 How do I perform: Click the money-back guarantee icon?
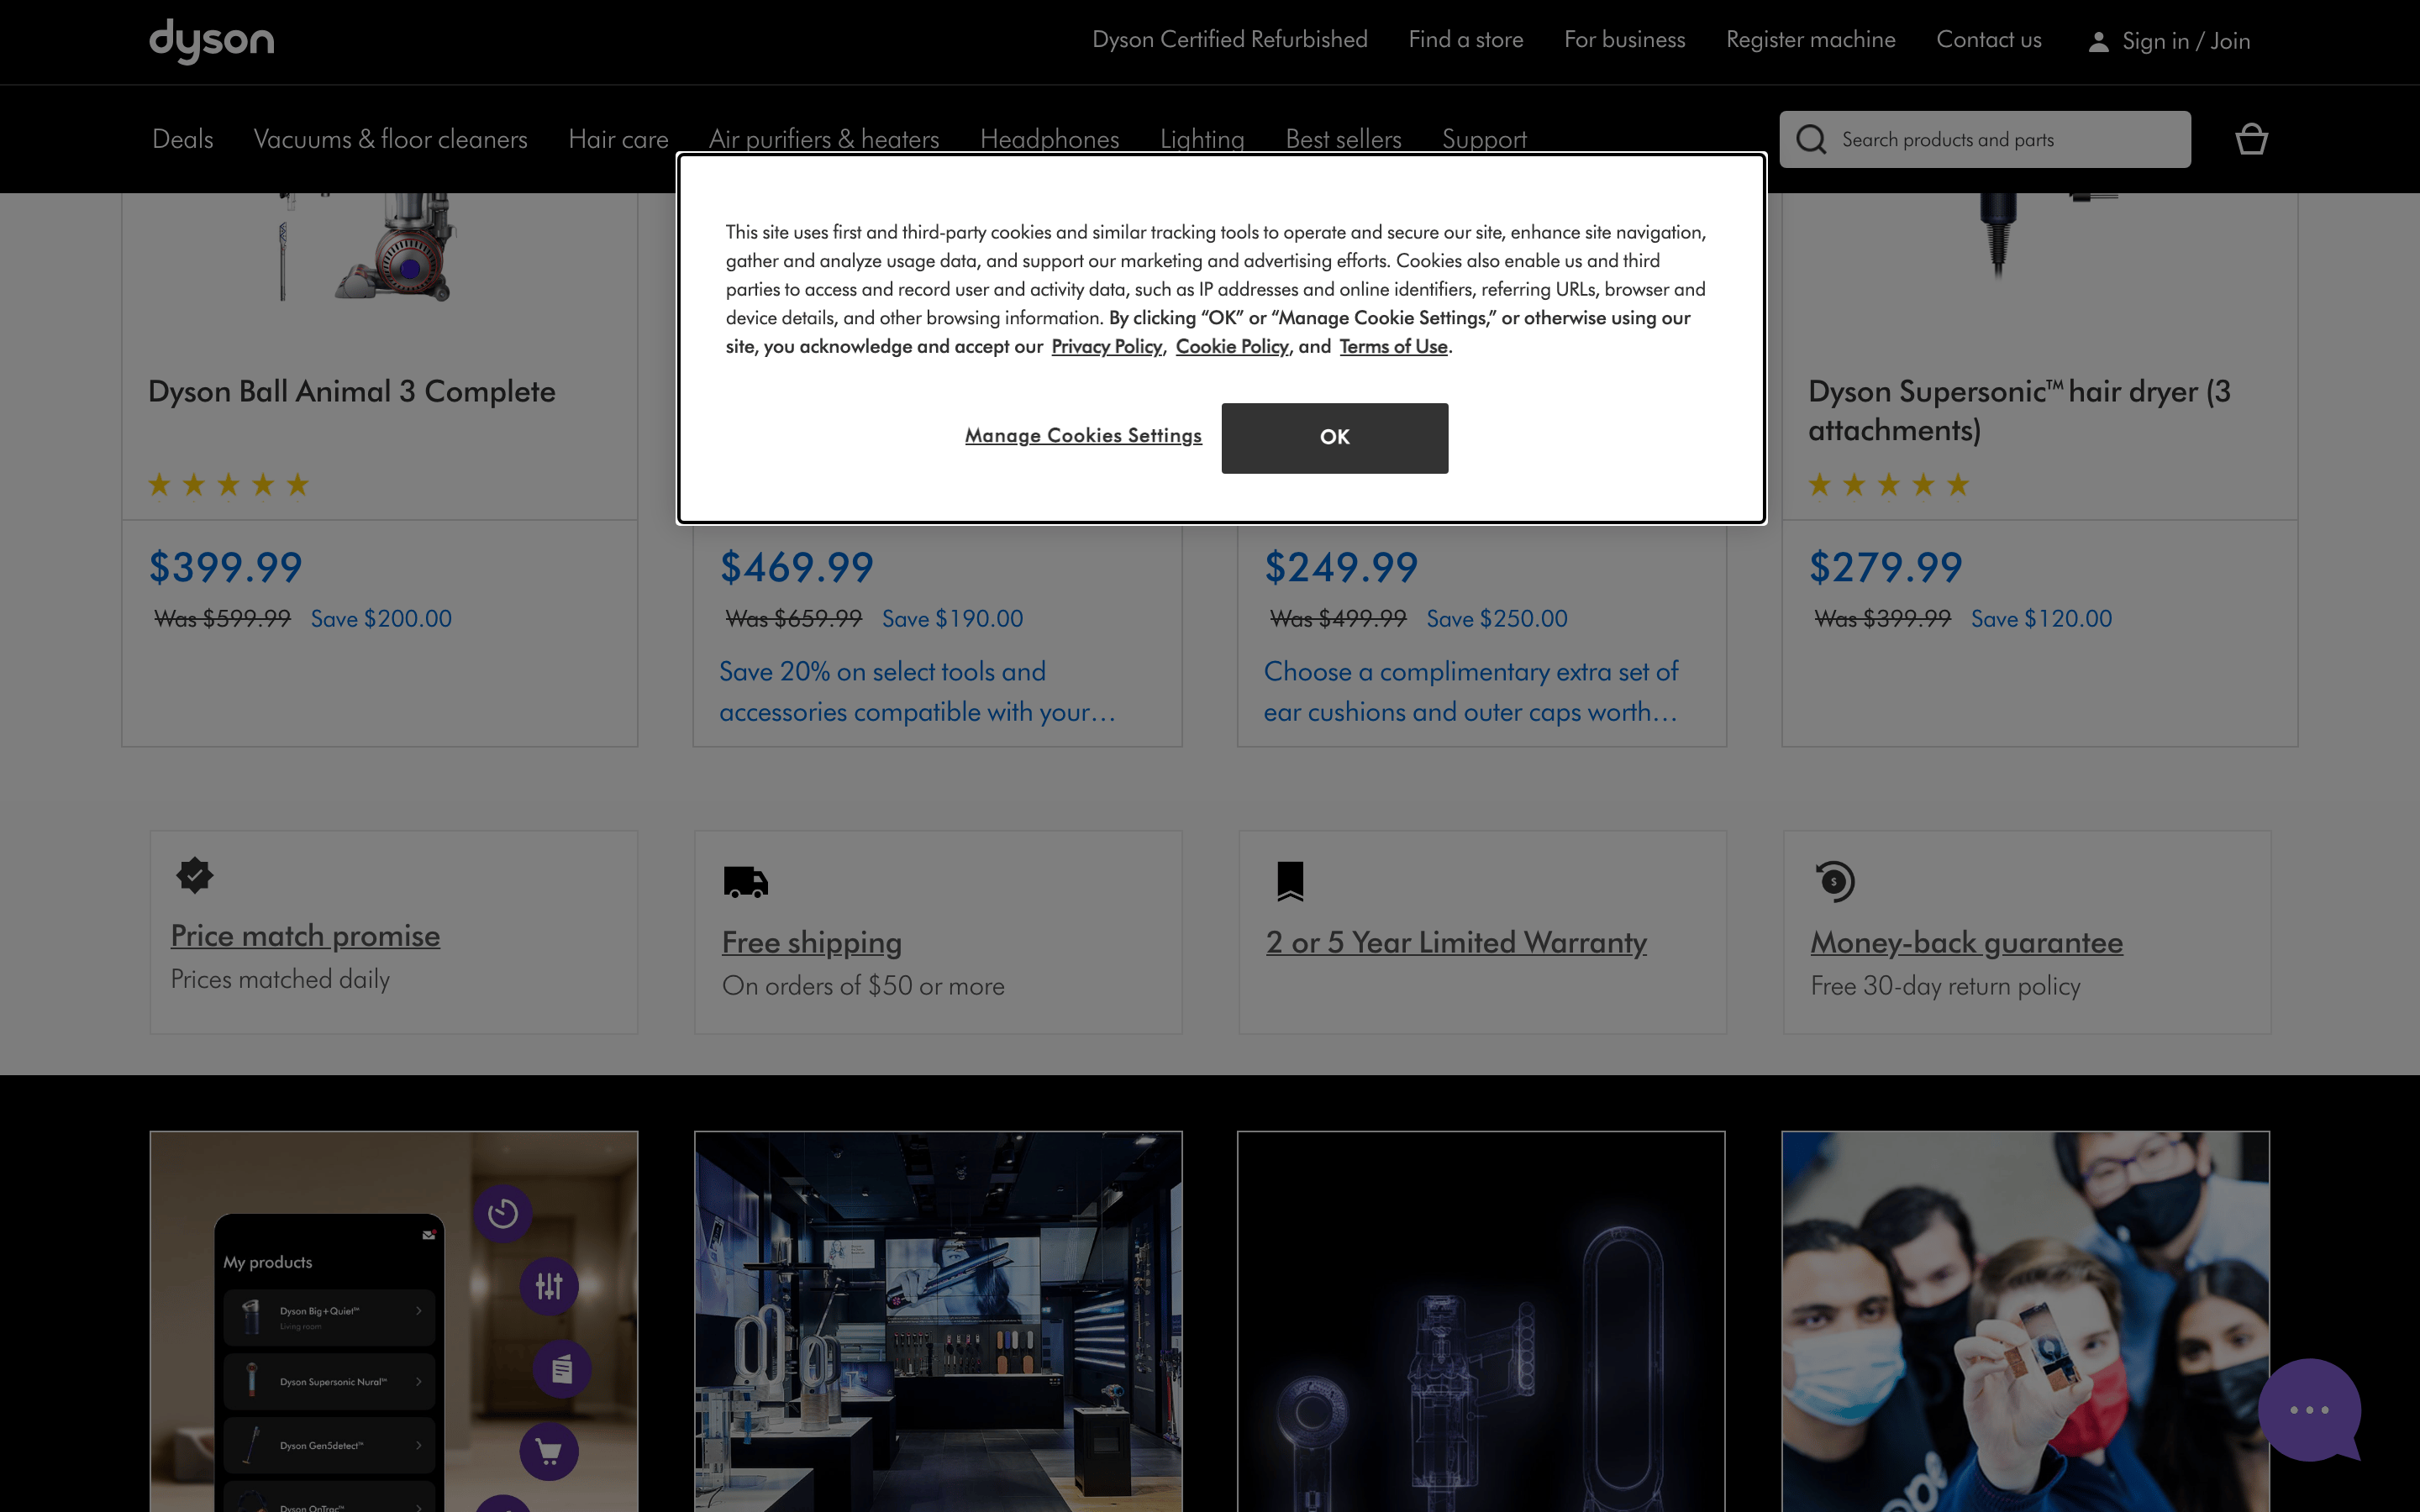coord(1834,881)
